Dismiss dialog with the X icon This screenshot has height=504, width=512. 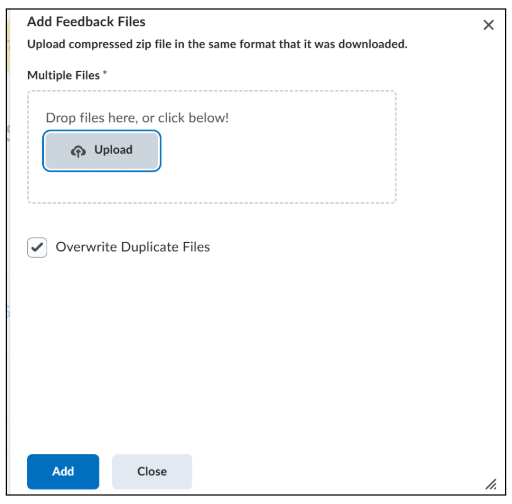pyautogui.click(x=488, y=25)
